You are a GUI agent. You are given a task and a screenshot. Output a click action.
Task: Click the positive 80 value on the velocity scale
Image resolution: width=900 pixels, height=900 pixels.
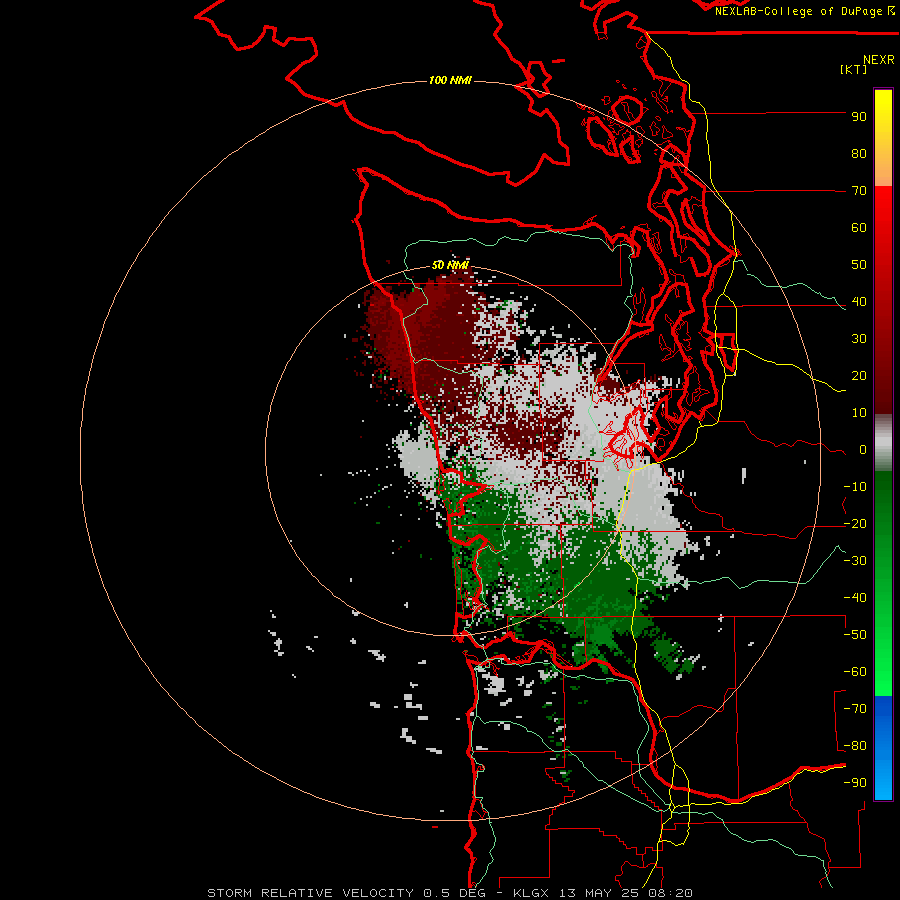[859, 154]
